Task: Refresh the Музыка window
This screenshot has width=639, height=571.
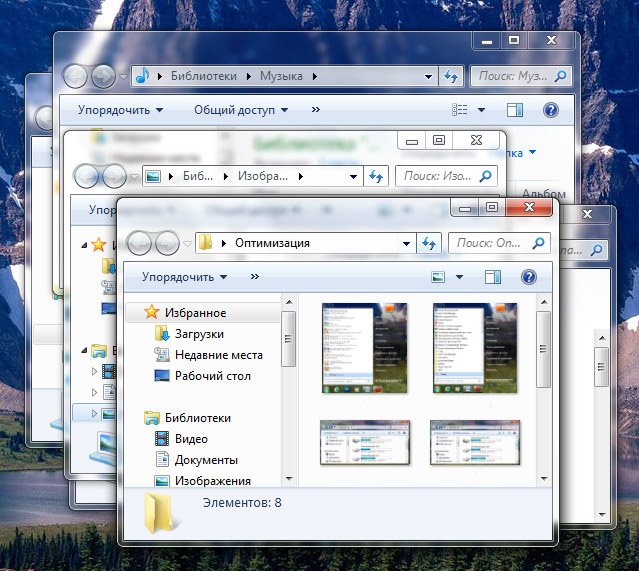Action: (451, 76)
